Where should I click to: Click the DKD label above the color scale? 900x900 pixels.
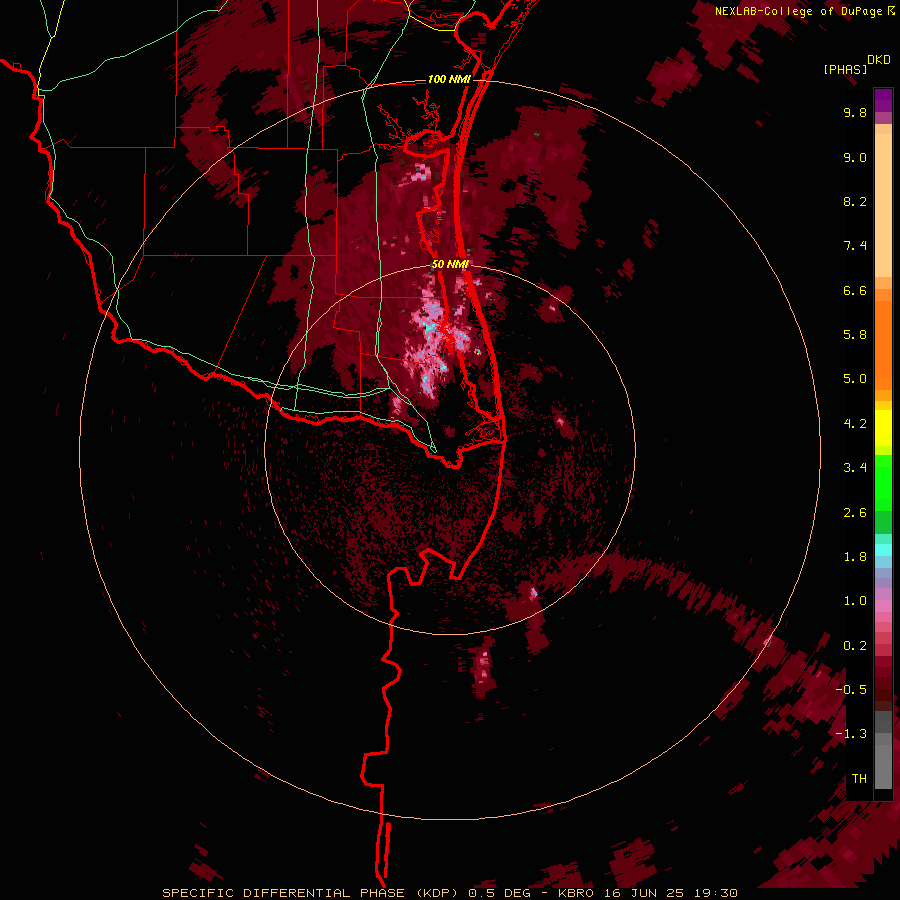(x=878, y=60)
